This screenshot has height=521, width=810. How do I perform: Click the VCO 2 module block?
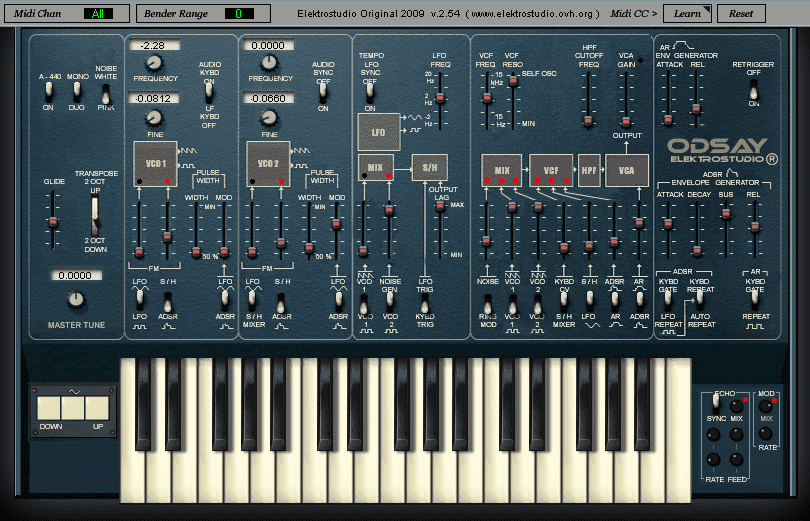268,164
